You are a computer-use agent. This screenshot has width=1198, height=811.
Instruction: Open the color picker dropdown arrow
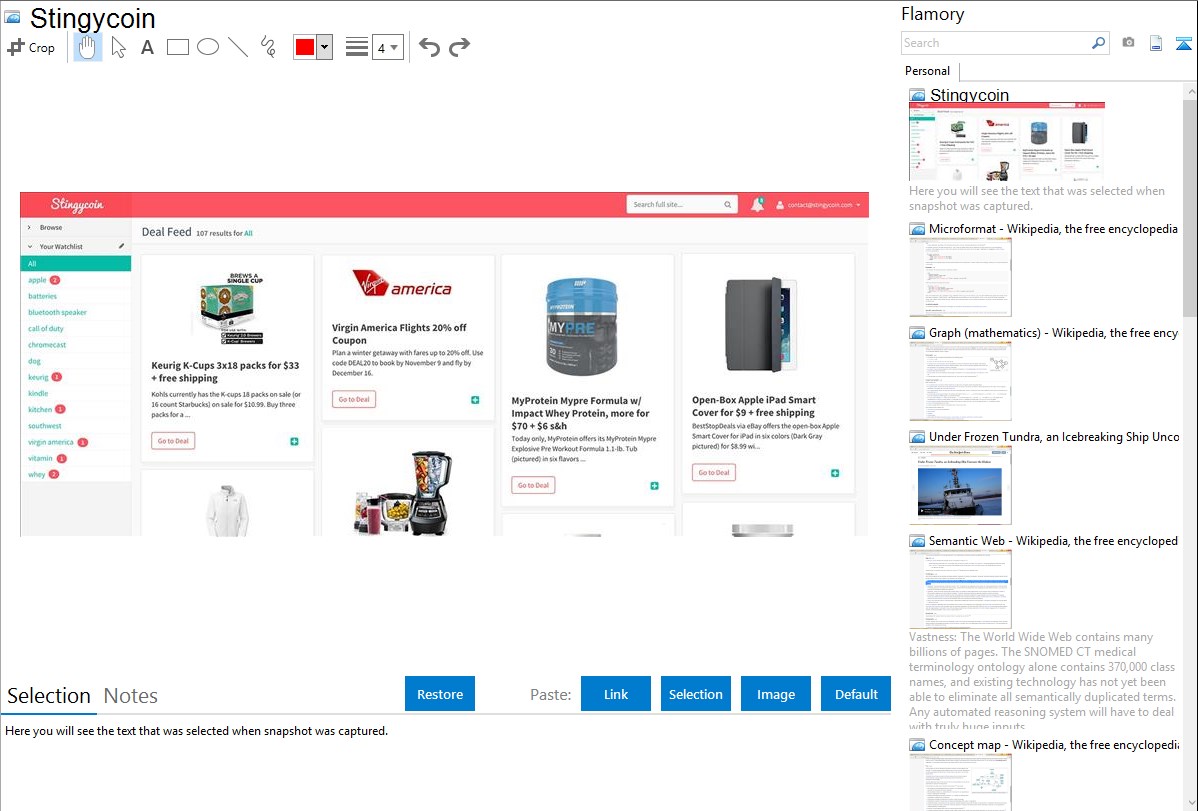325,47
